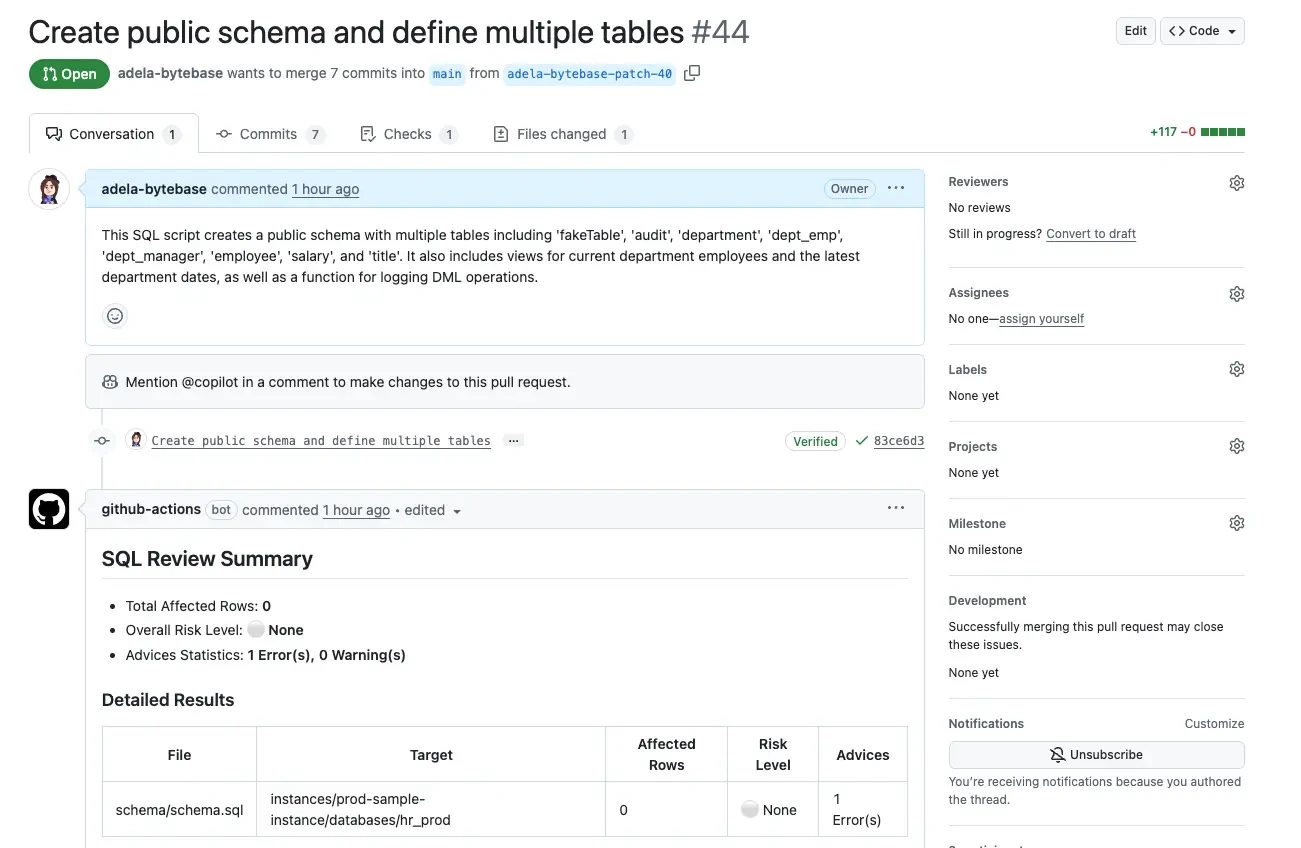
Task: Open options menu on github-actions comment
Action: [895, 509]
